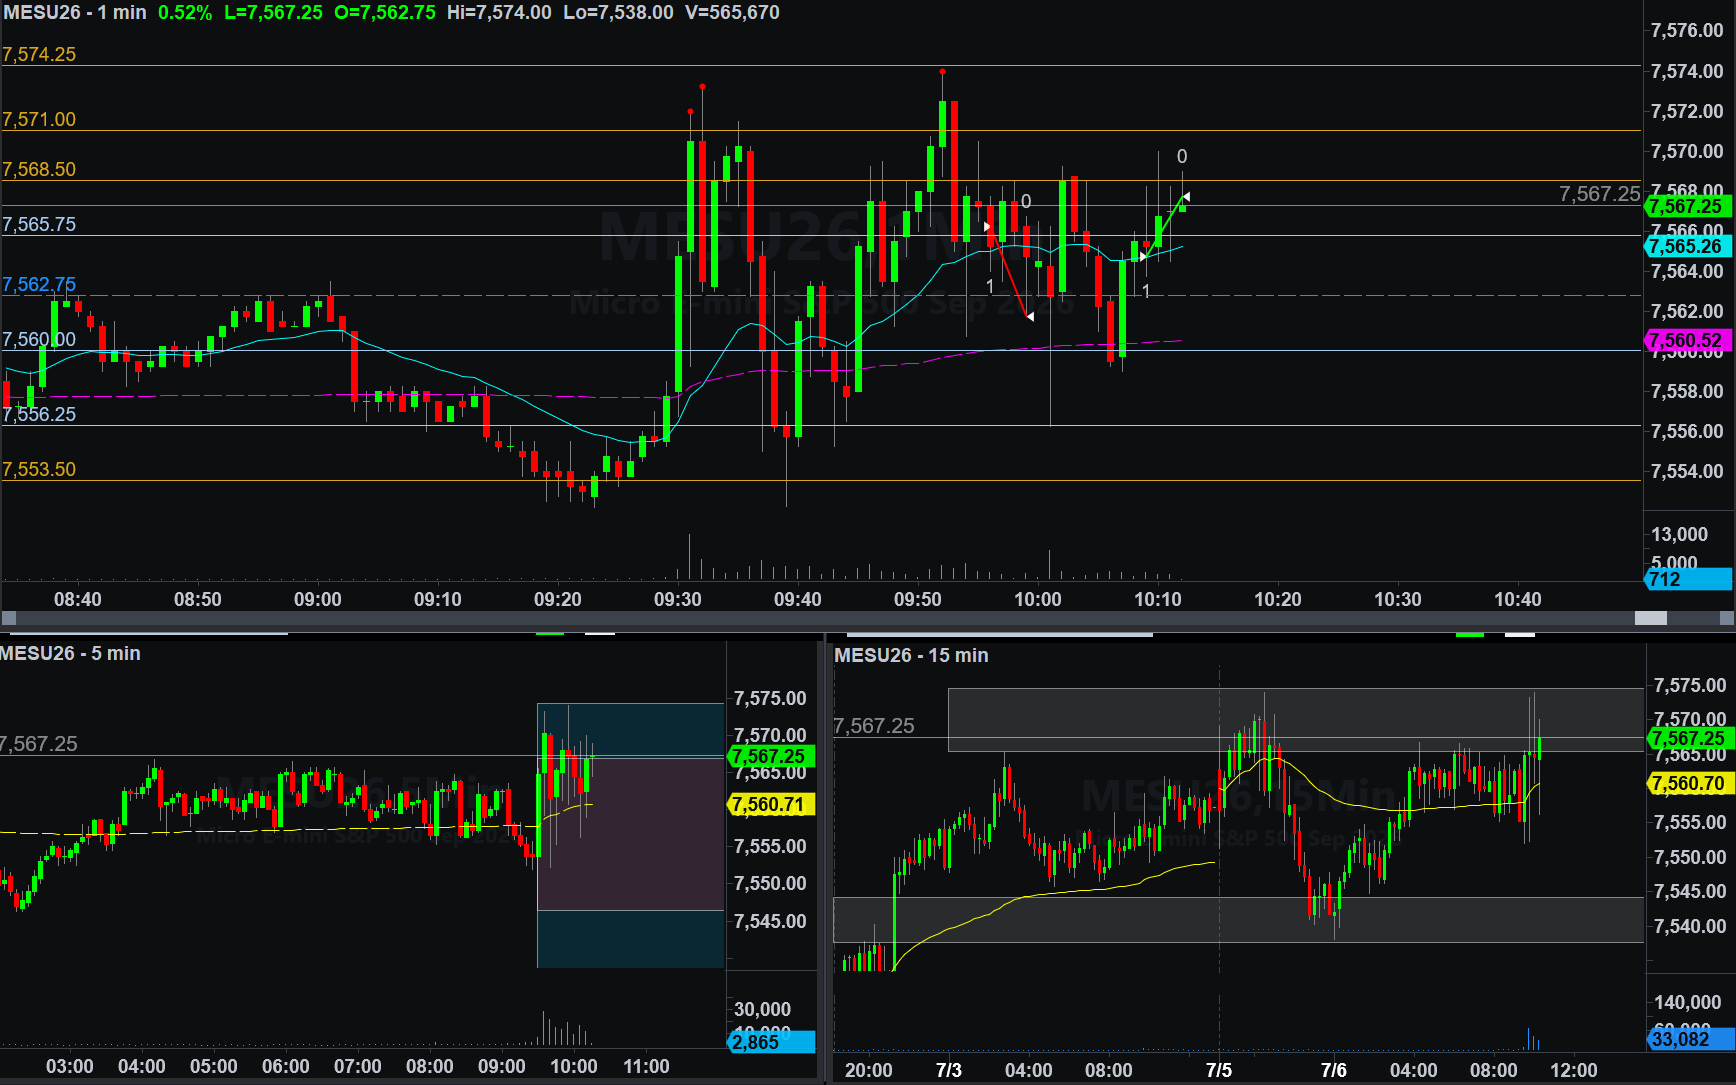This screenshot has width=1736, height=1085.
Task: Click the MESU26 - 1 min chart title
Action: [x=75, y=13]
